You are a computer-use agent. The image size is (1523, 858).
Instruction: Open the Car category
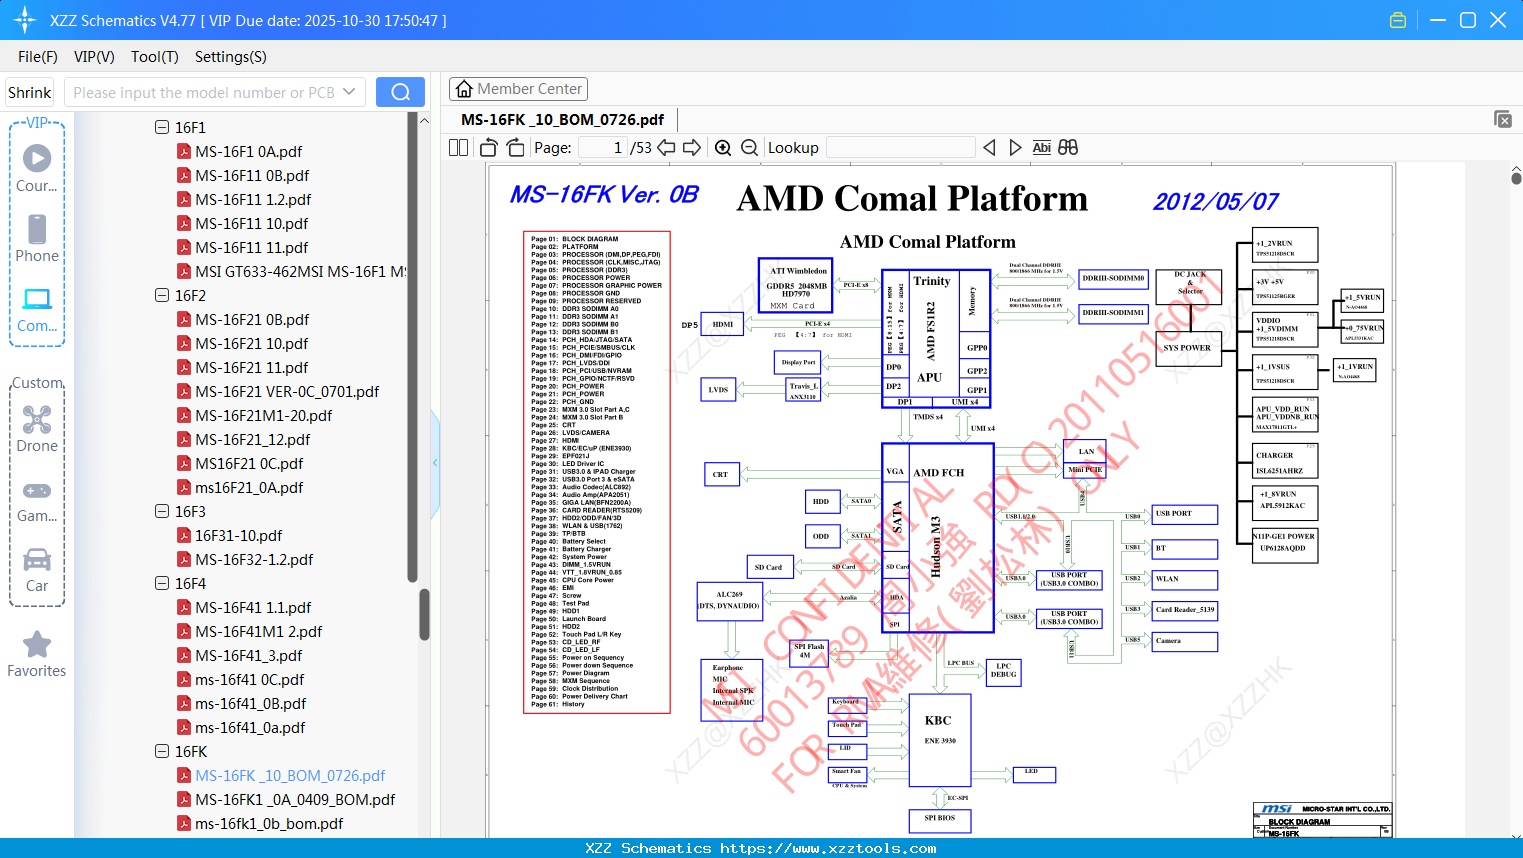tap(37, 570)
